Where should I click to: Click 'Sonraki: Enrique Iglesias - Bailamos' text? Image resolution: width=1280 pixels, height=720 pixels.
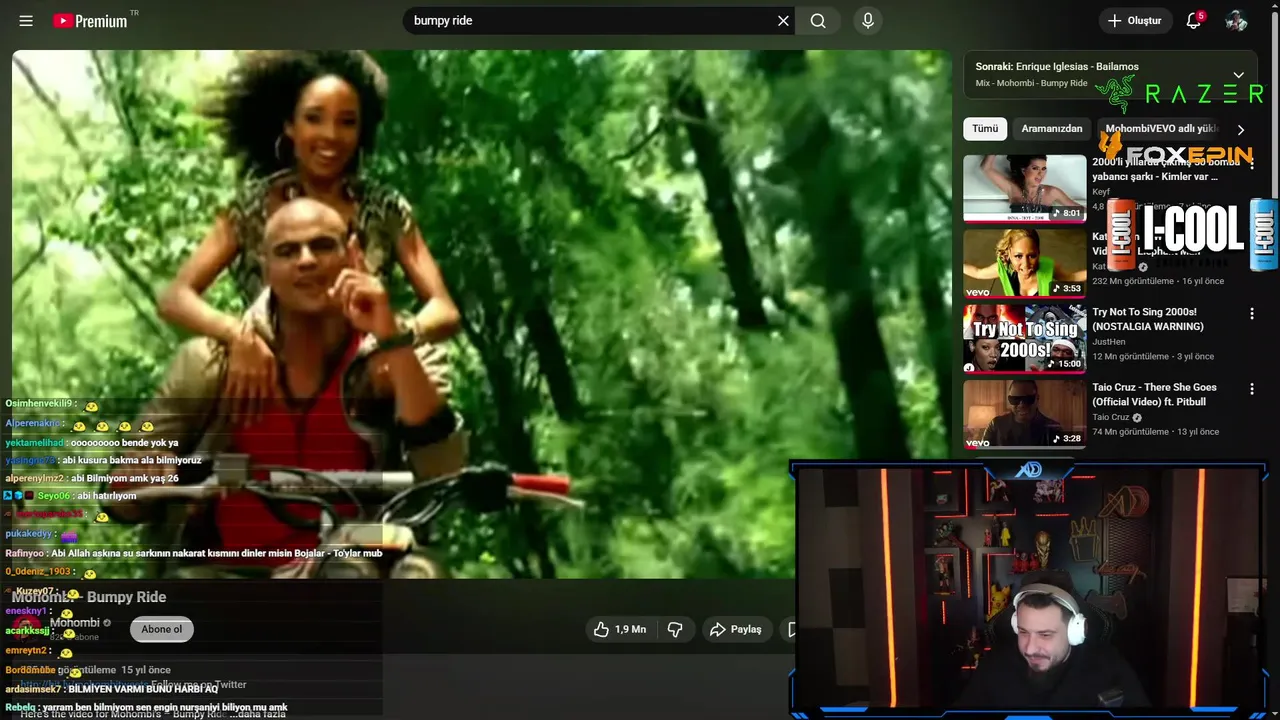click(1057, 67)
